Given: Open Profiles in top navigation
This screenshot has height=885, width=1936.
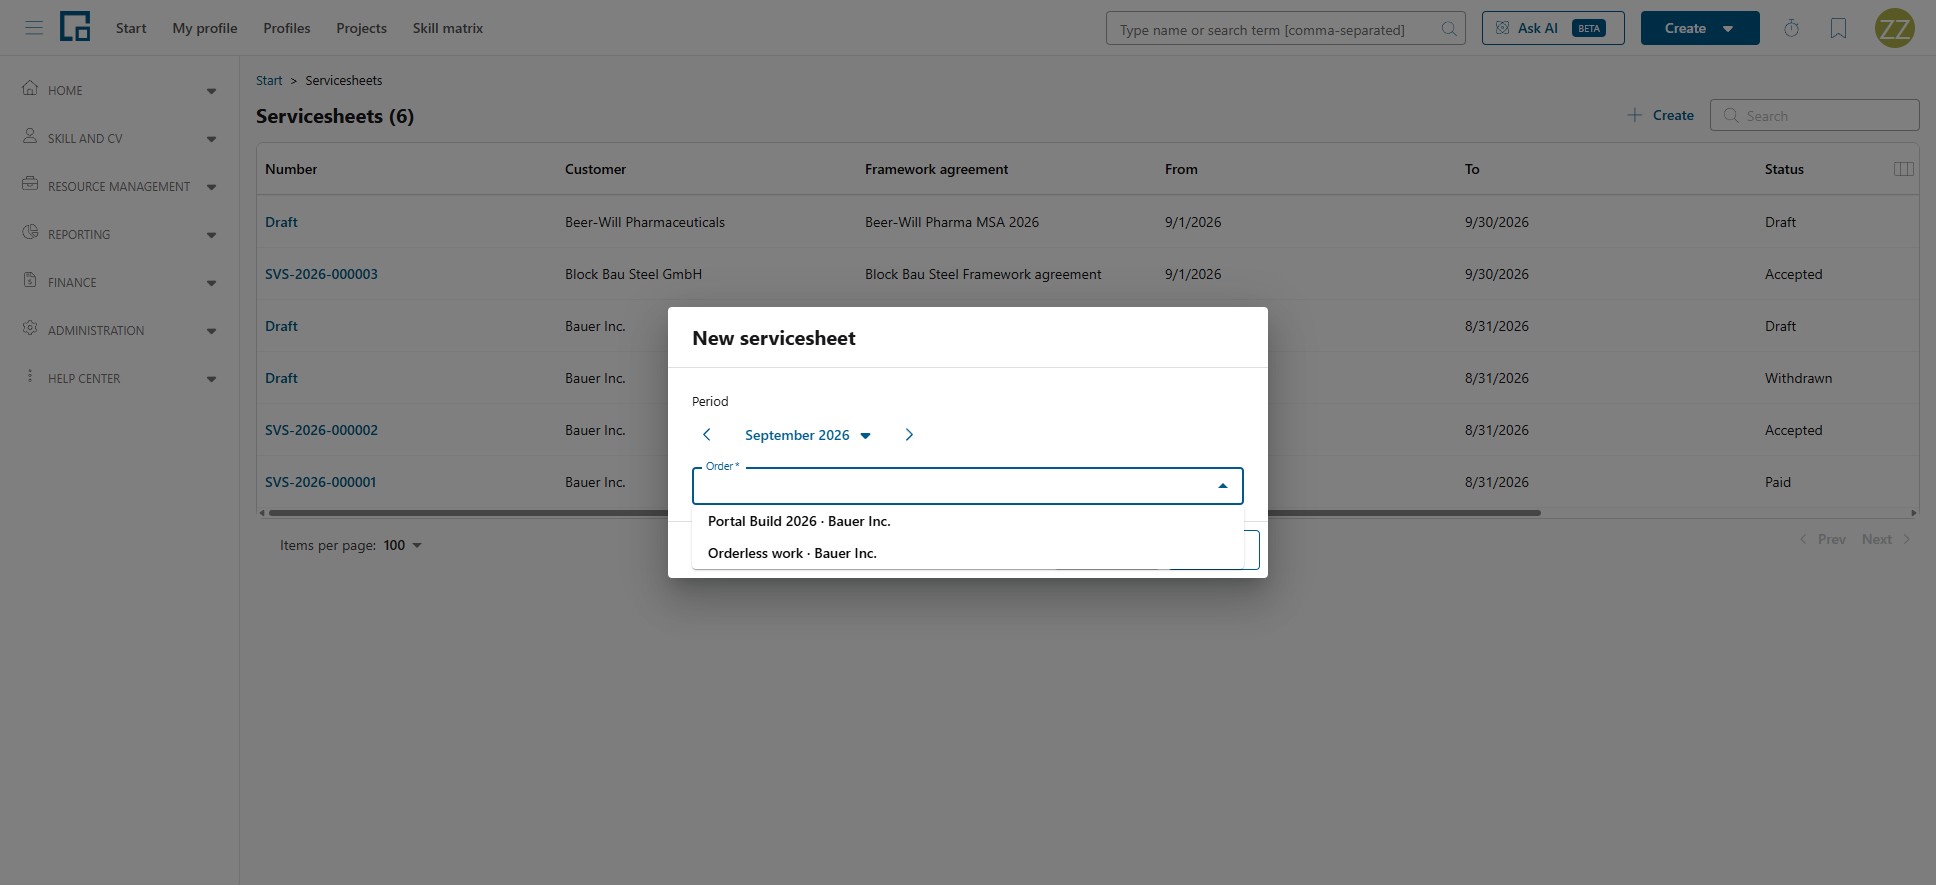Looking at the screenshot, I should point(287,28).
